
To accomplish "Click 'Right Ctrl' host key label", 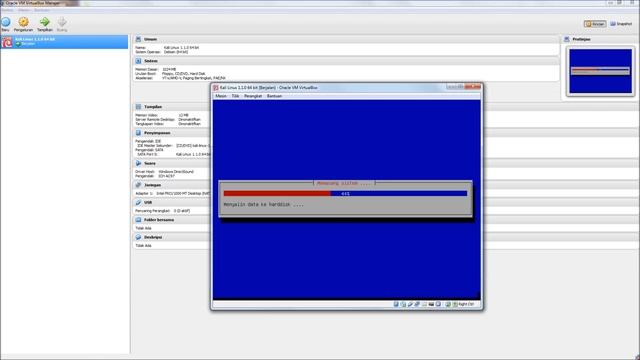I will pyautogui.click(x=466, y=304).
